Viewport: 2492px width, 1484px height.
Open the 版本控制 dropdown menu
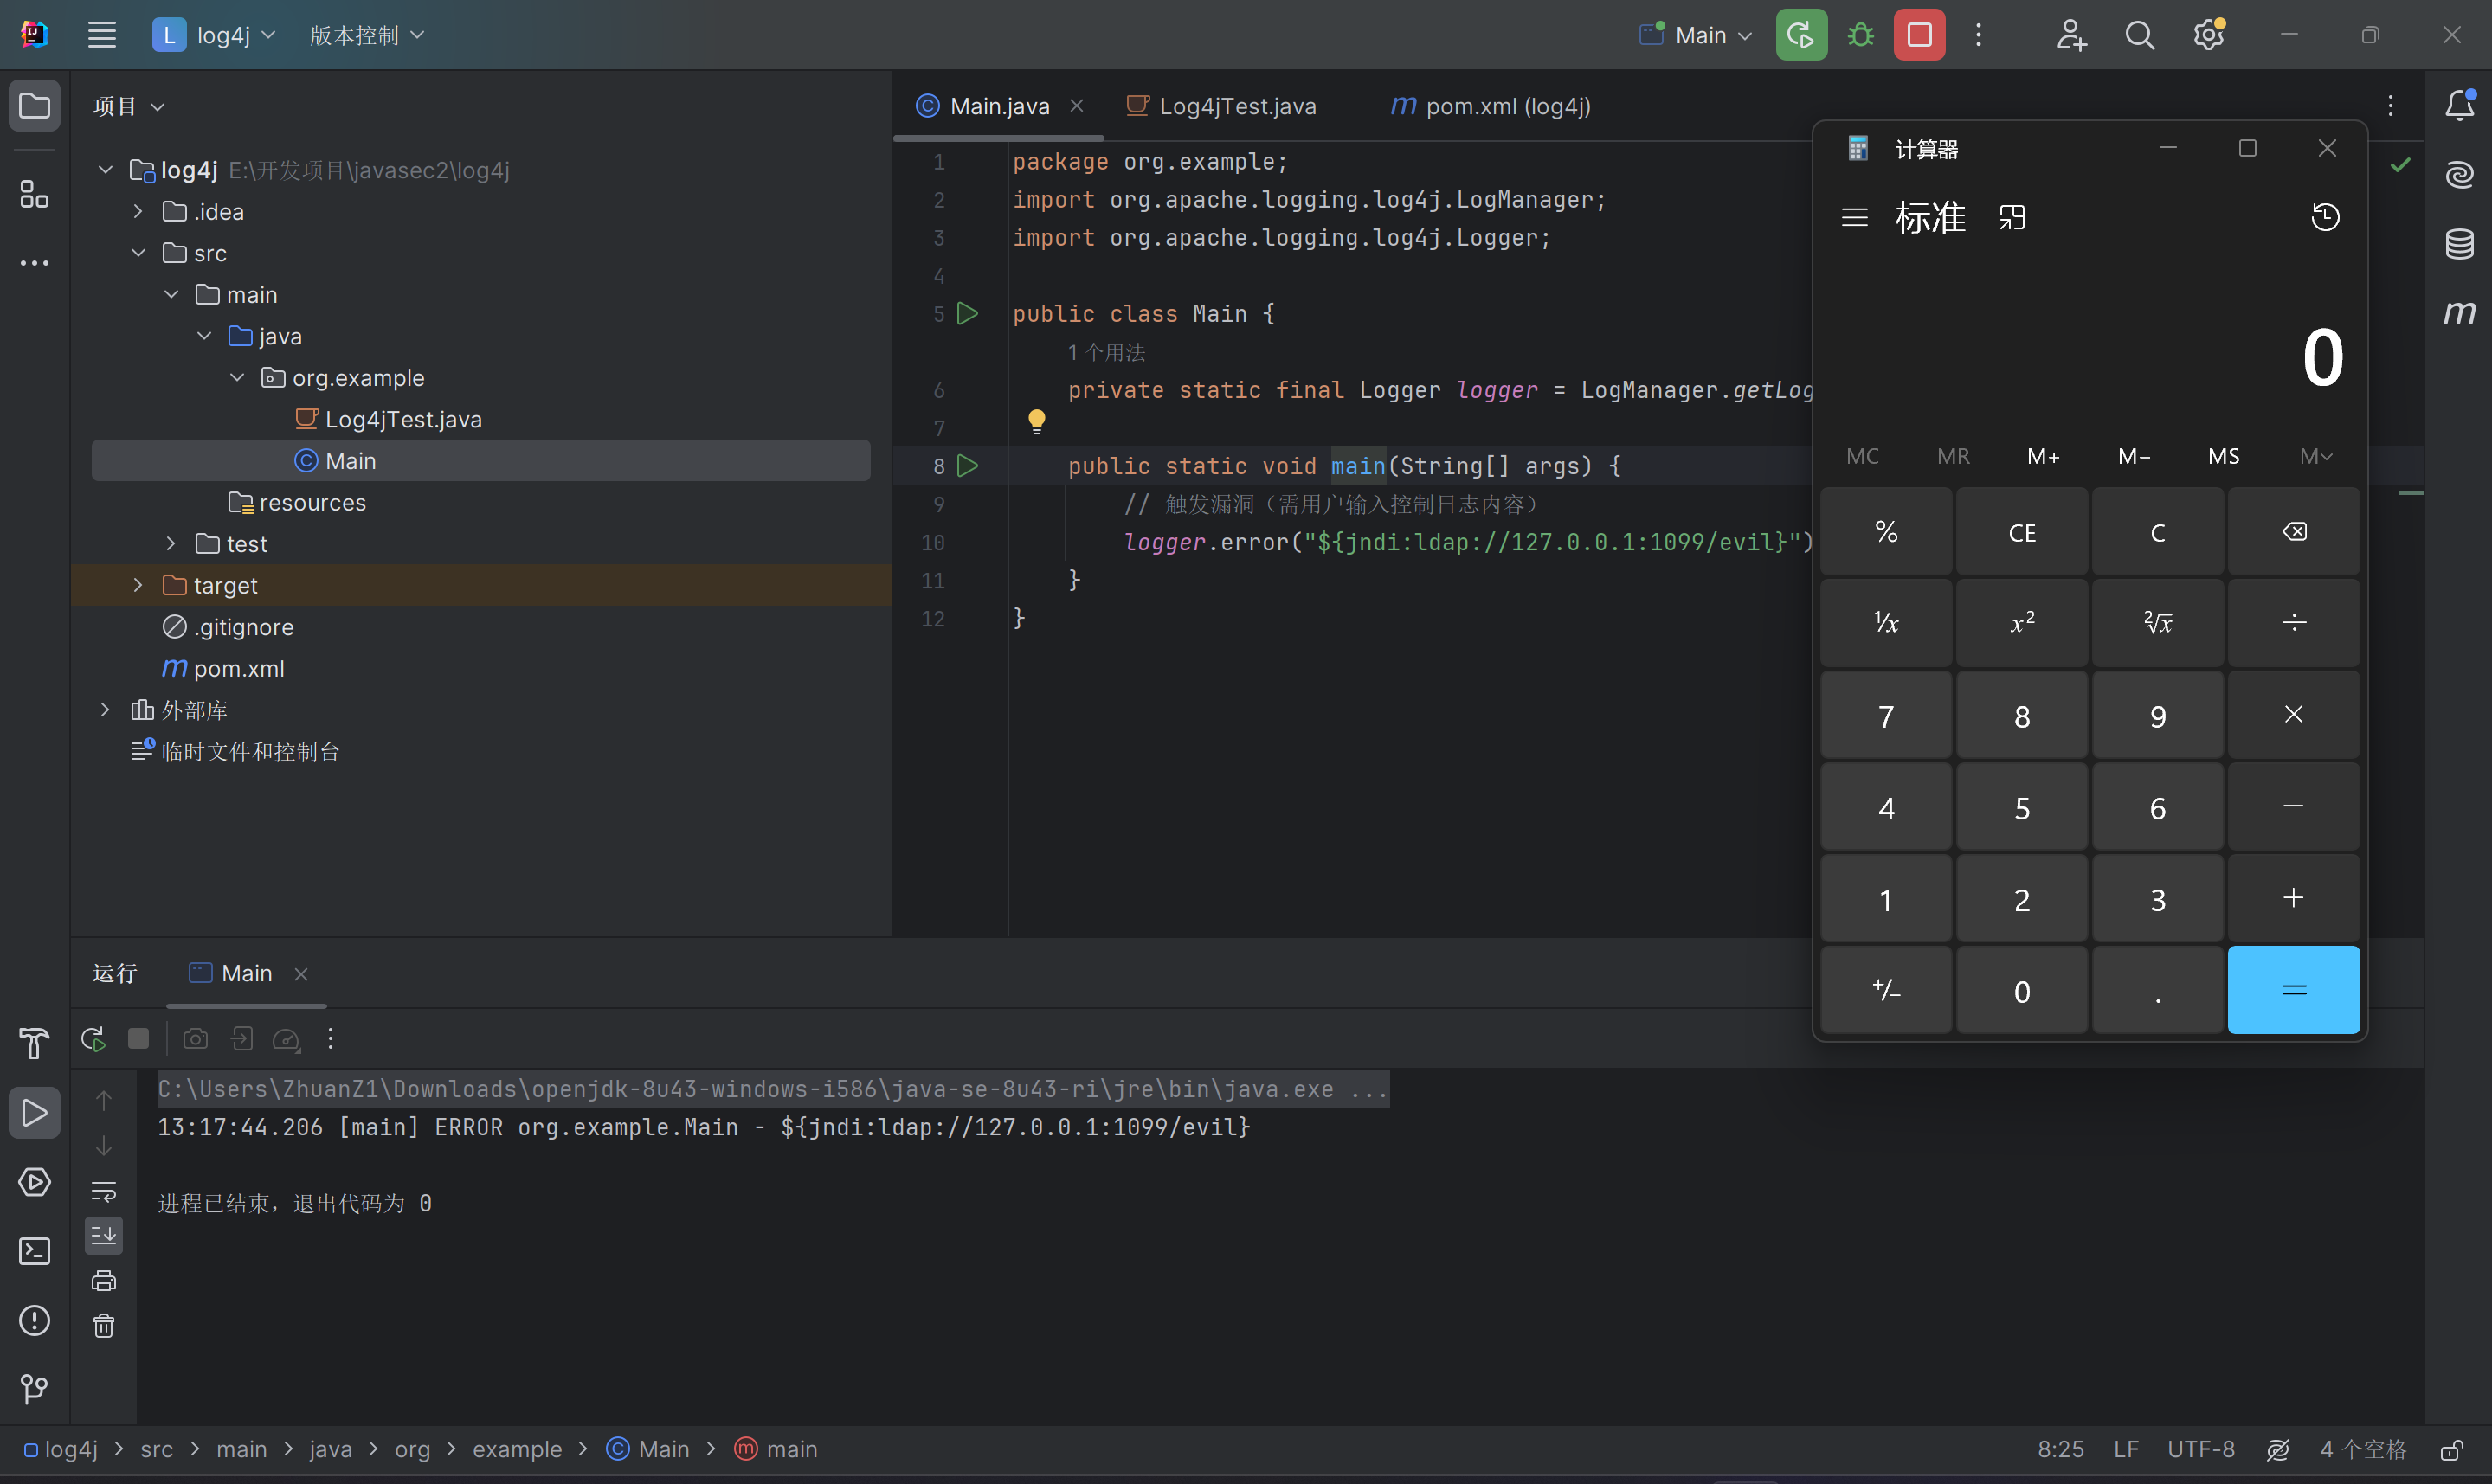(x=366, y=35)
